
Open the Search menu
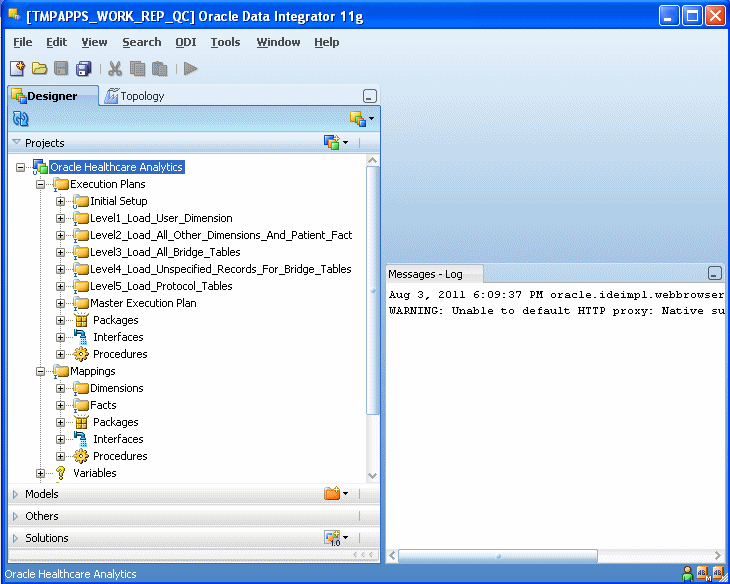click(142, 42)
